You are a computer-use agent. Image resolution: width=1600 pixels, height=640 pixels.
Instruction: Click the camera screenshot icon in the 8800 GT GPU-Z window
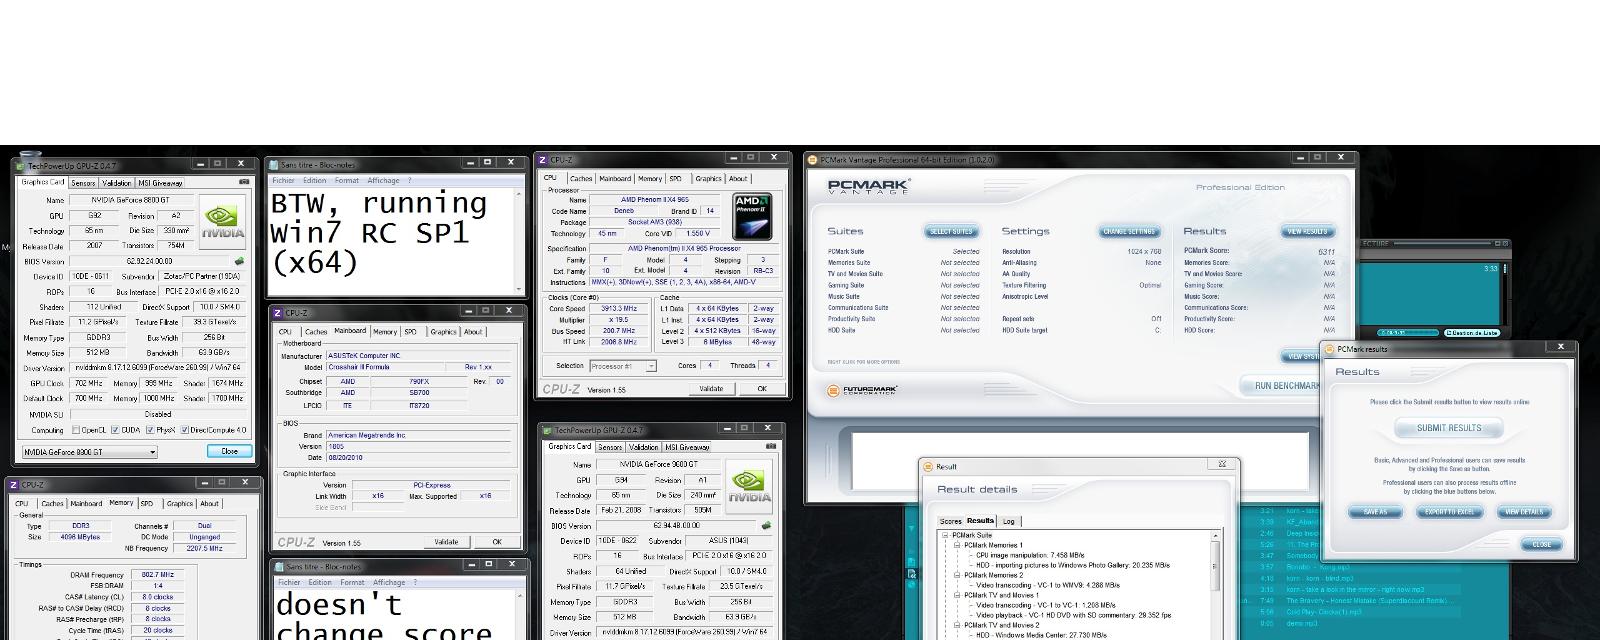click(x=245, y=182)
